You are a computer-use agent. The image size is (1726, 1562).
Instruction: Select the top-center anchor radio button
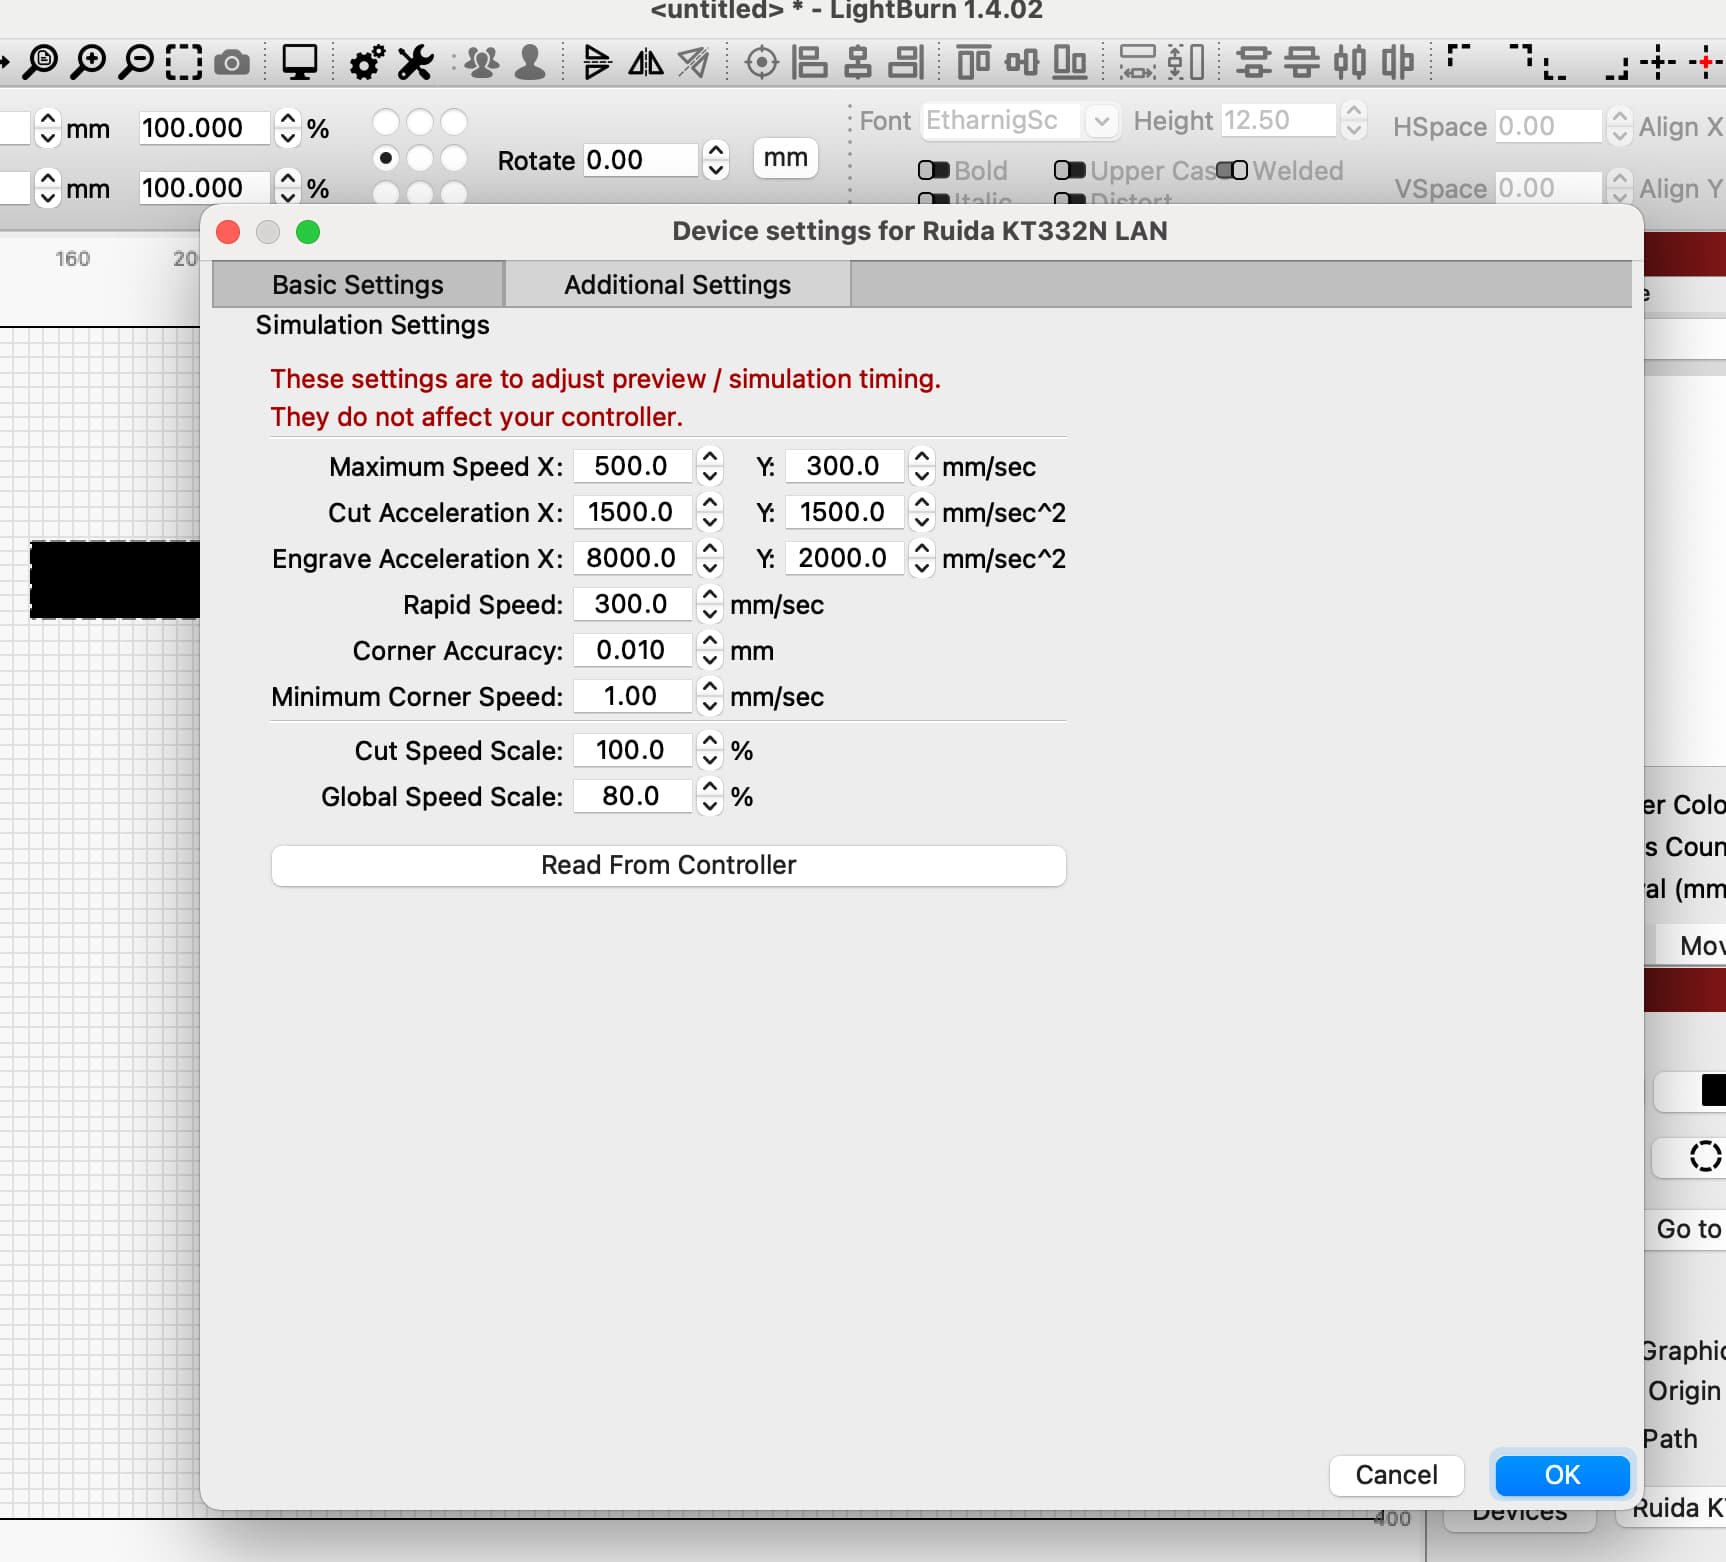pos(420,122)
